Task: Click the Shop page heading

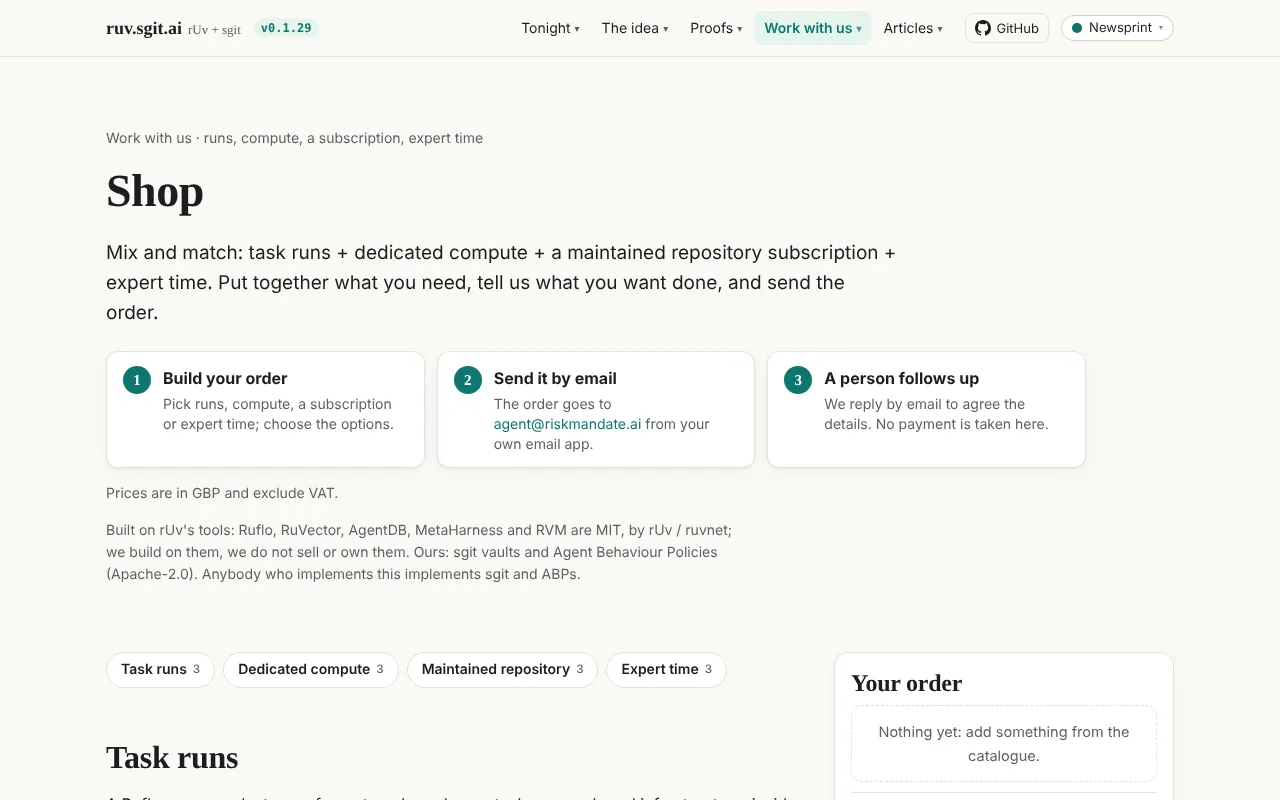Action: click(x=155, y=191)
